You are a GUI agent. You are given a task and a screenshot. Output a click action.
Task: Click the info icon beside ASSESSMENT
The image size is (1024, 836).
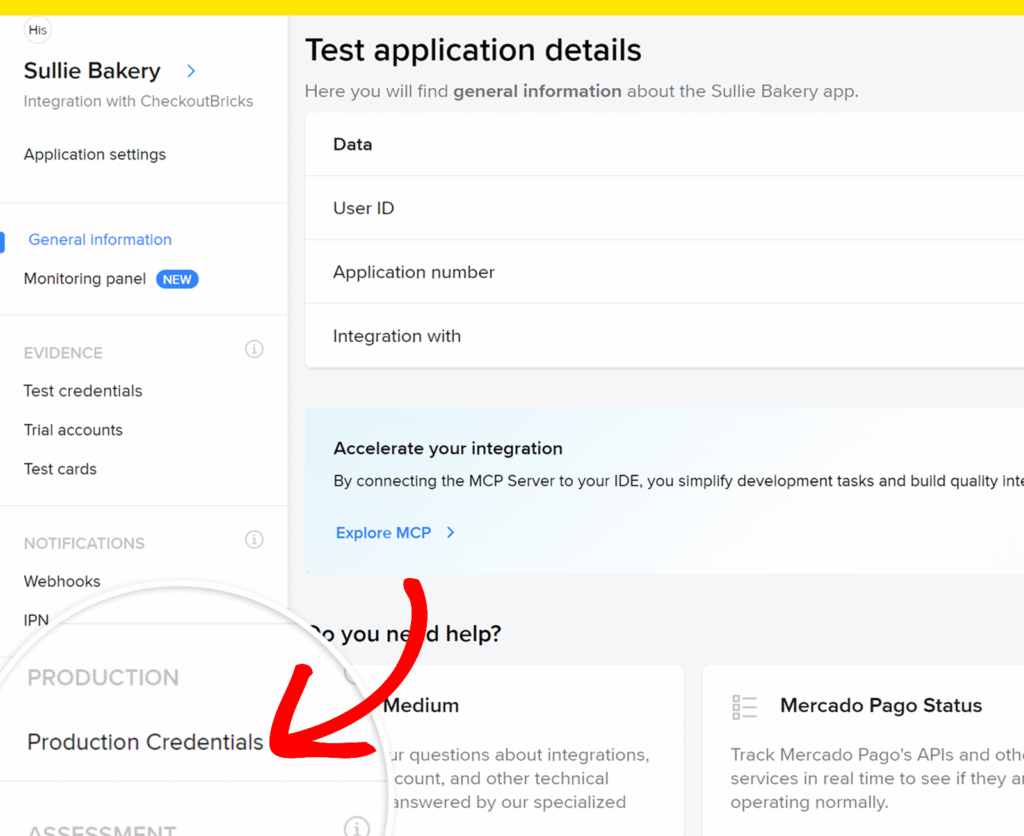click(357, 828)
